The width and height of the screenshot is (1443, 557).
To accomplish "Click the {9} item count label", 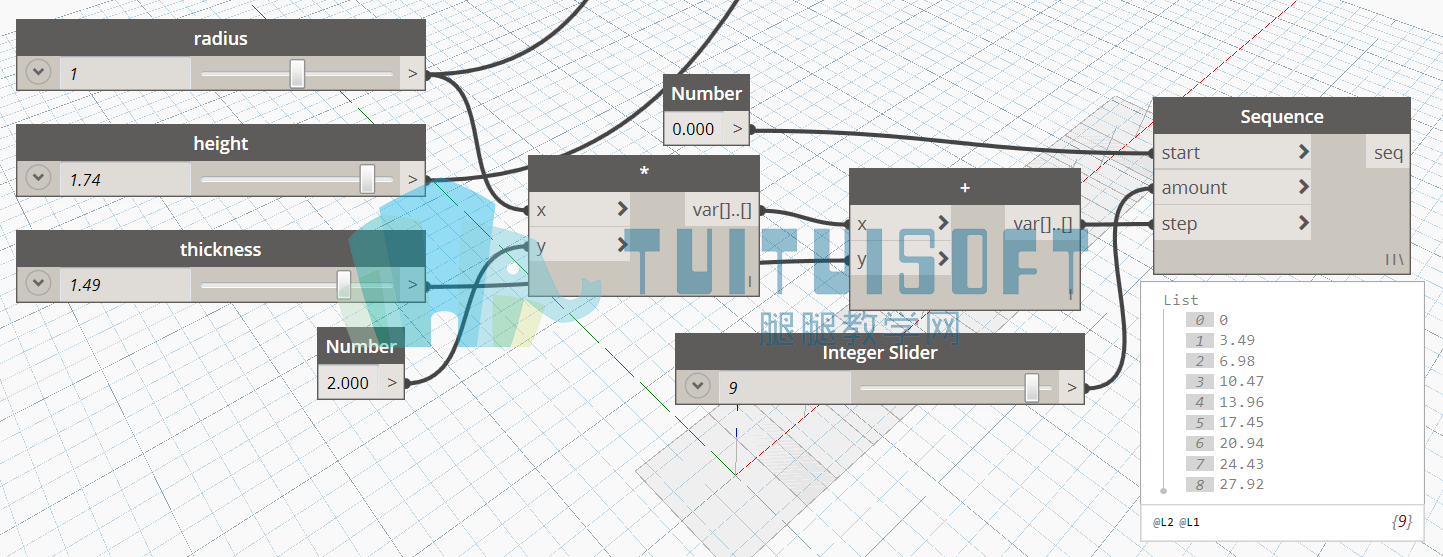I will click(x=1401, y=521).
